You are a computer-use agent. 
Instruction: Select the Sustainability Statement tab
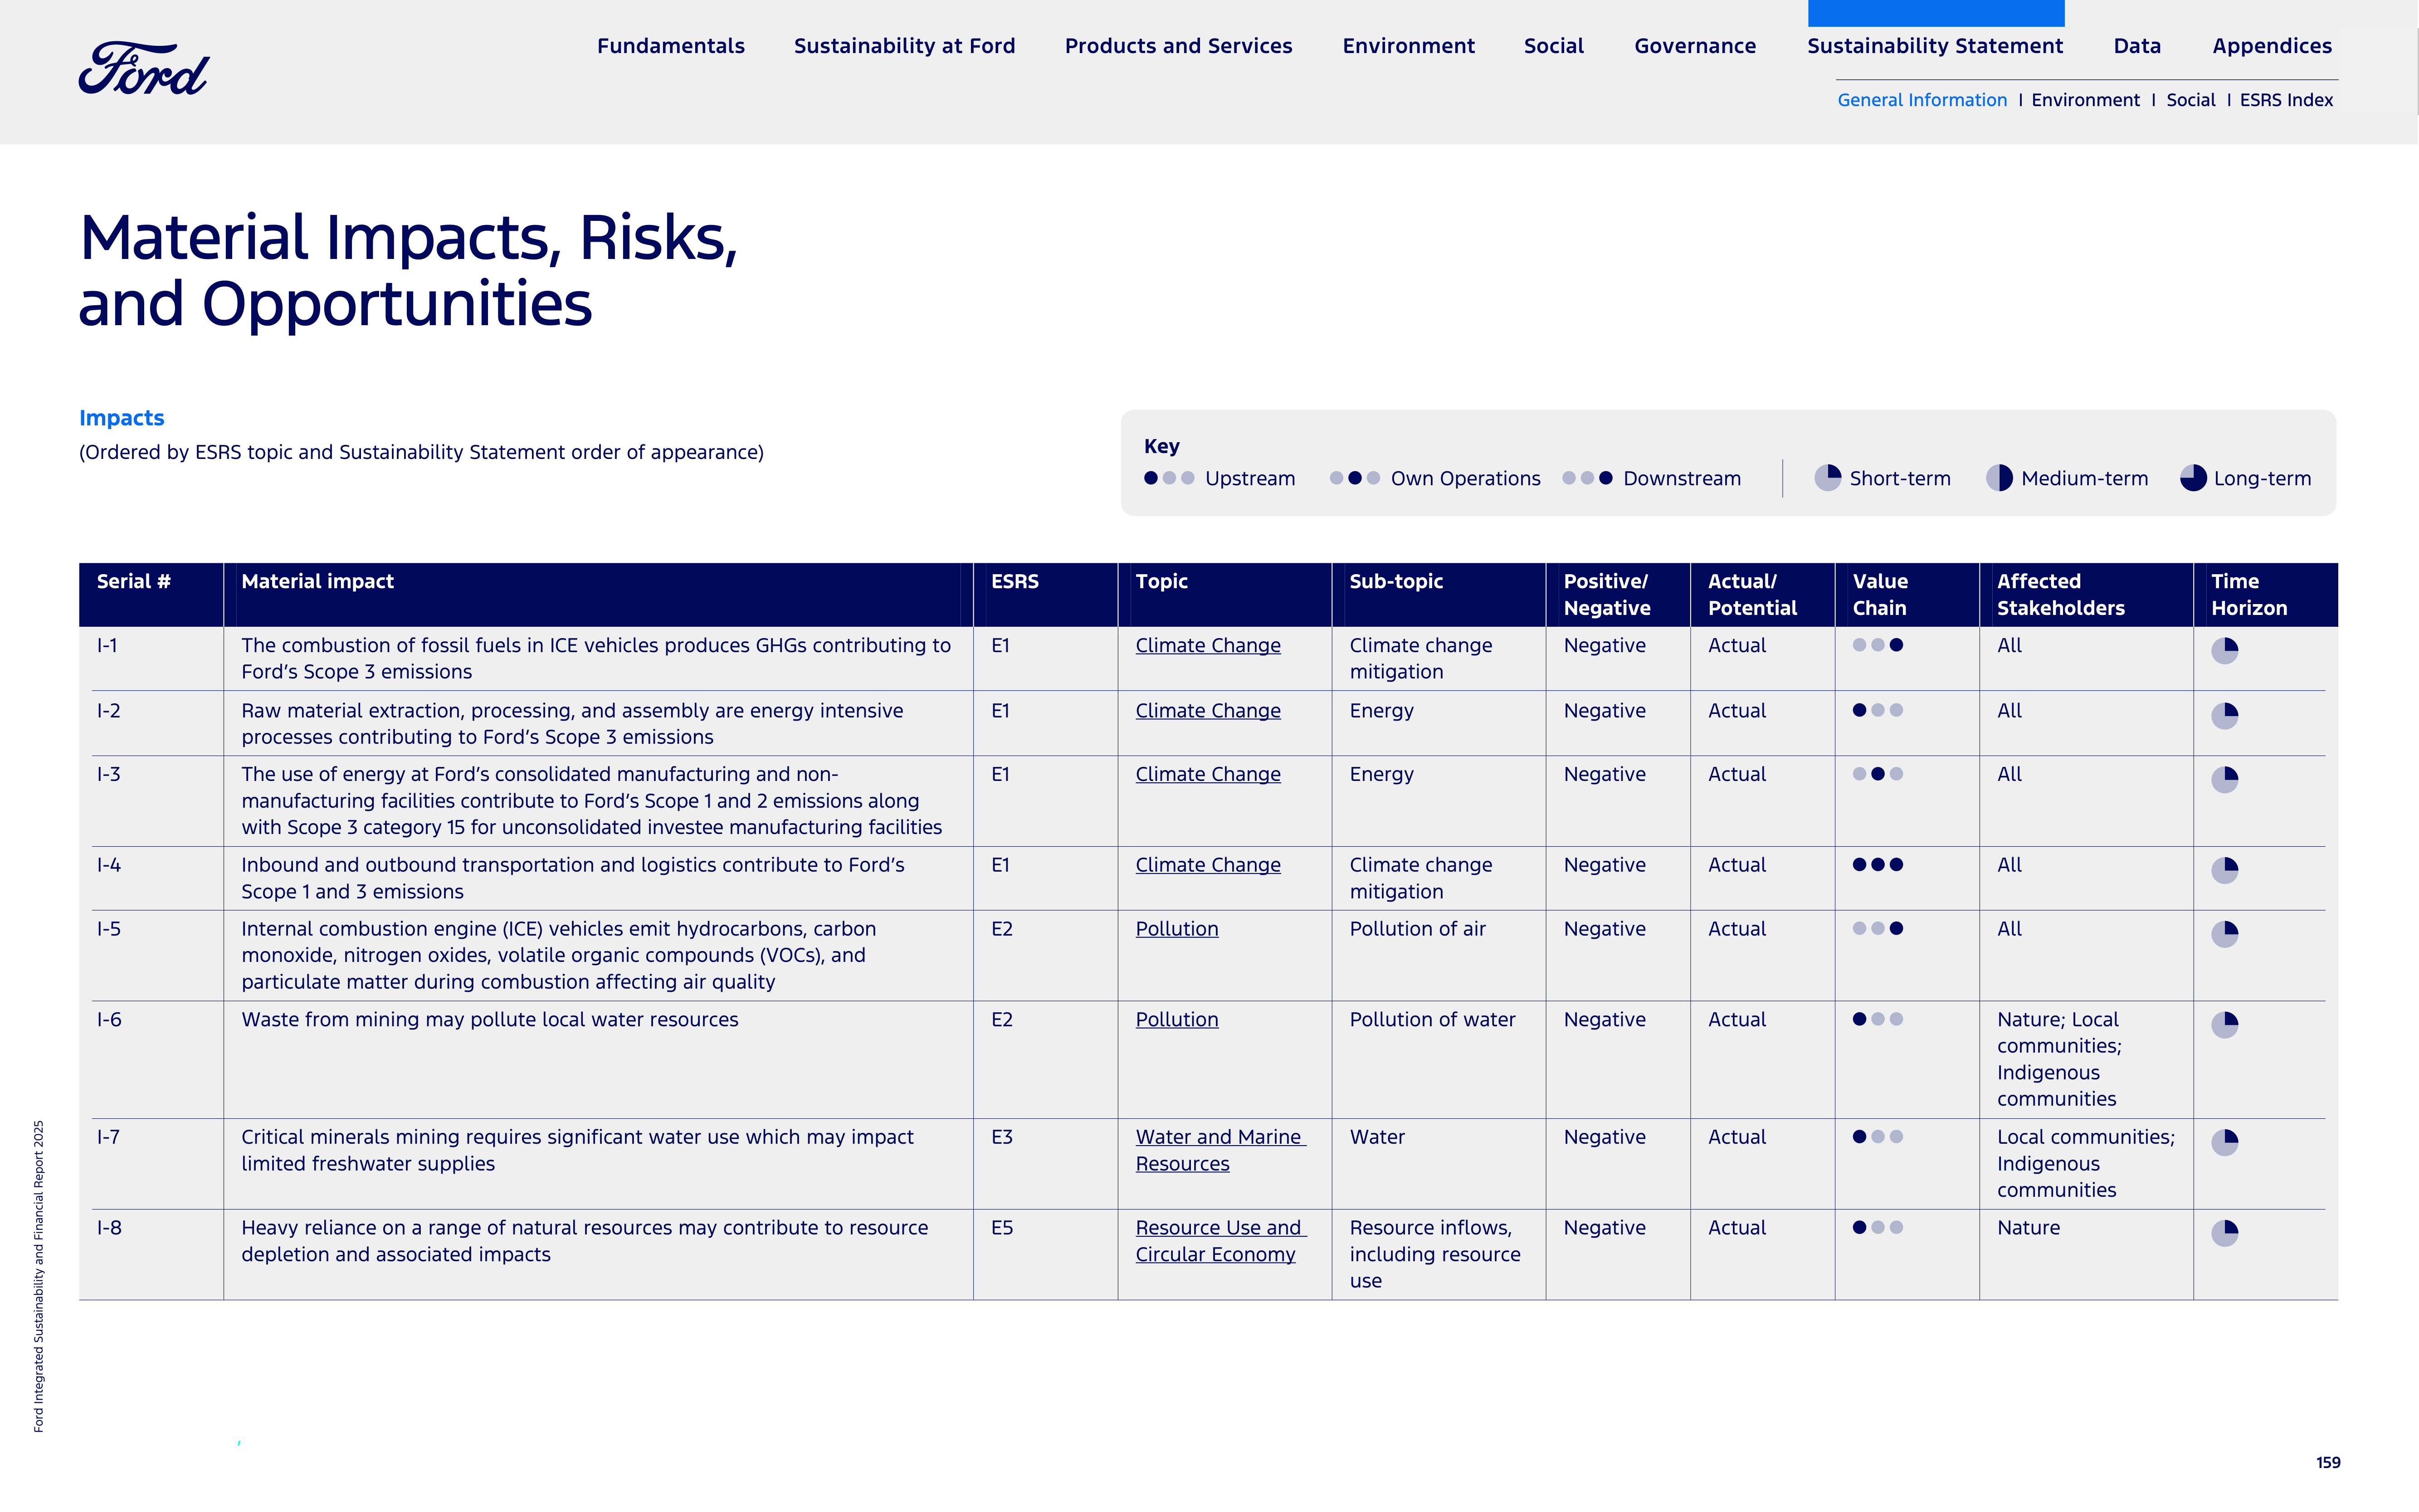coord(1935,46)
